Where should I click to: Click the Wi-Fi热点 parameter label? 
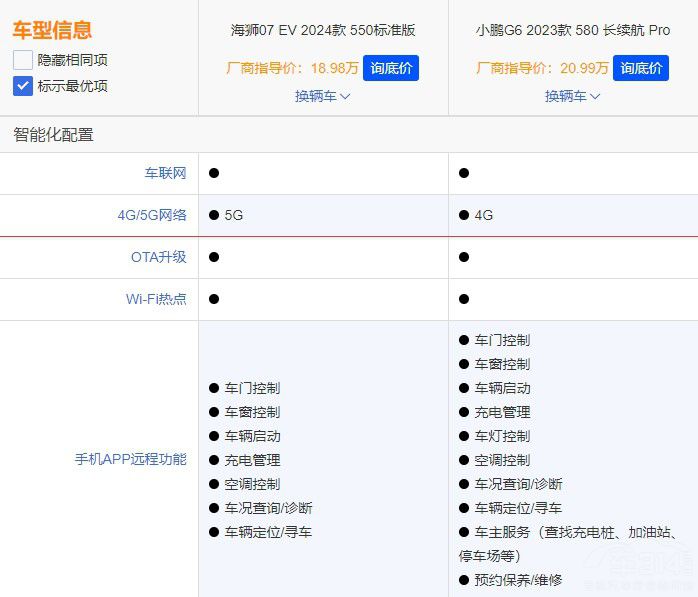[x=155, y=299]
